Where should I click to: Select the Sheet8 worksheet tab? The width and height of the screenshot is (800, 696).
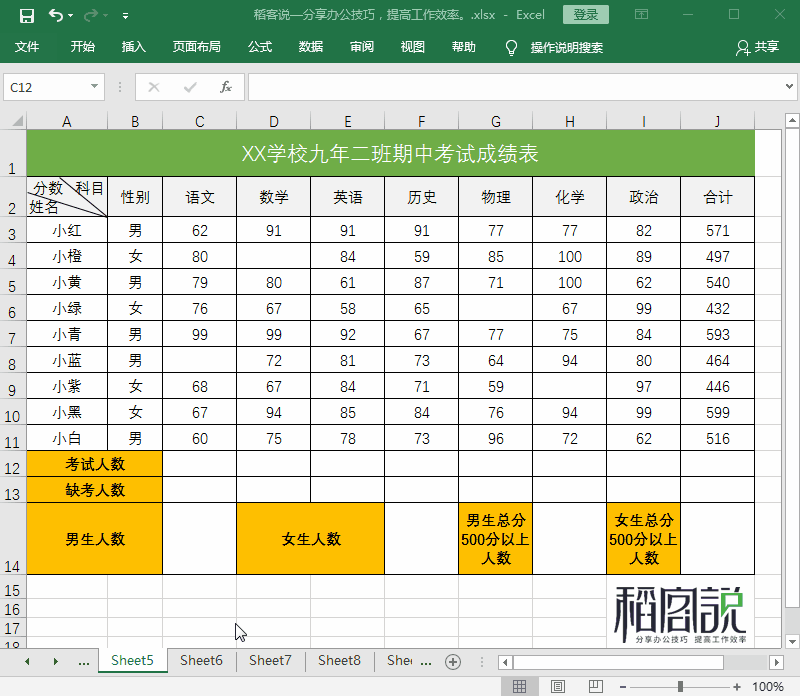point(338,661)
